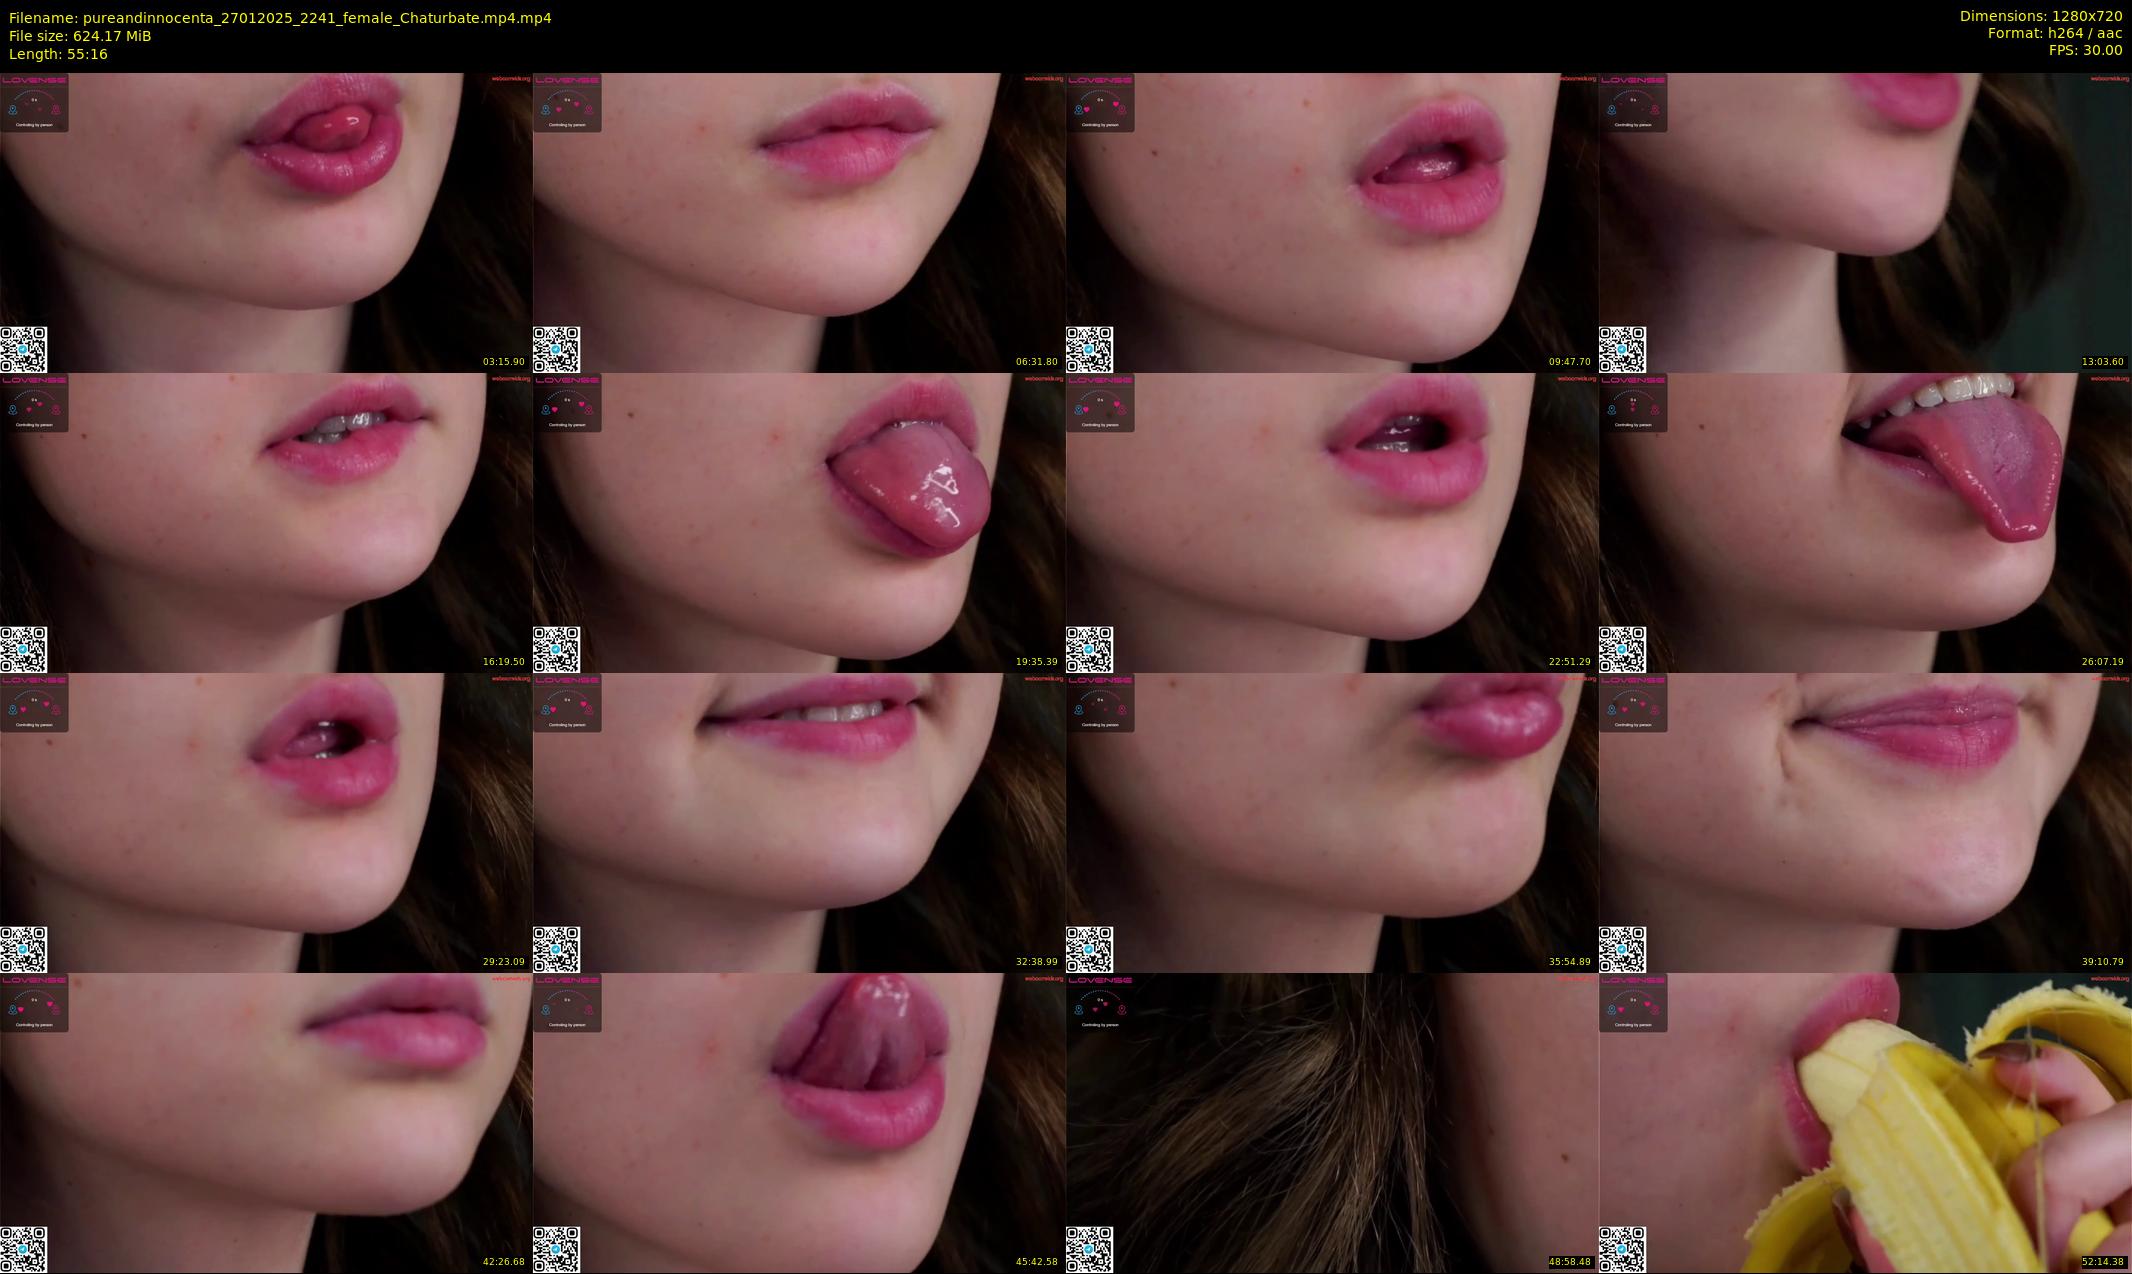The image size is (2132, 1274).
Task: Click the QR code in the 19:35.39 frame
Action: point(556,649)
